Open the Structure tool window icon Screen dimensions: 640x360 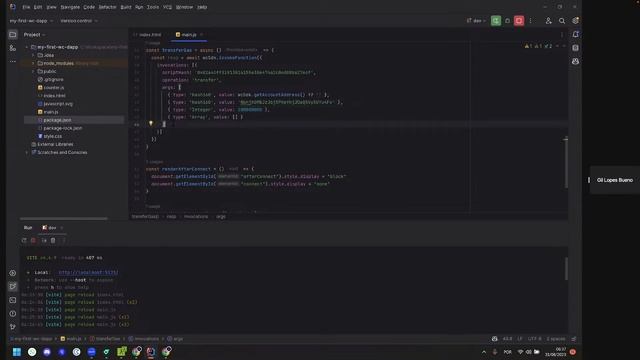[13, 48]
